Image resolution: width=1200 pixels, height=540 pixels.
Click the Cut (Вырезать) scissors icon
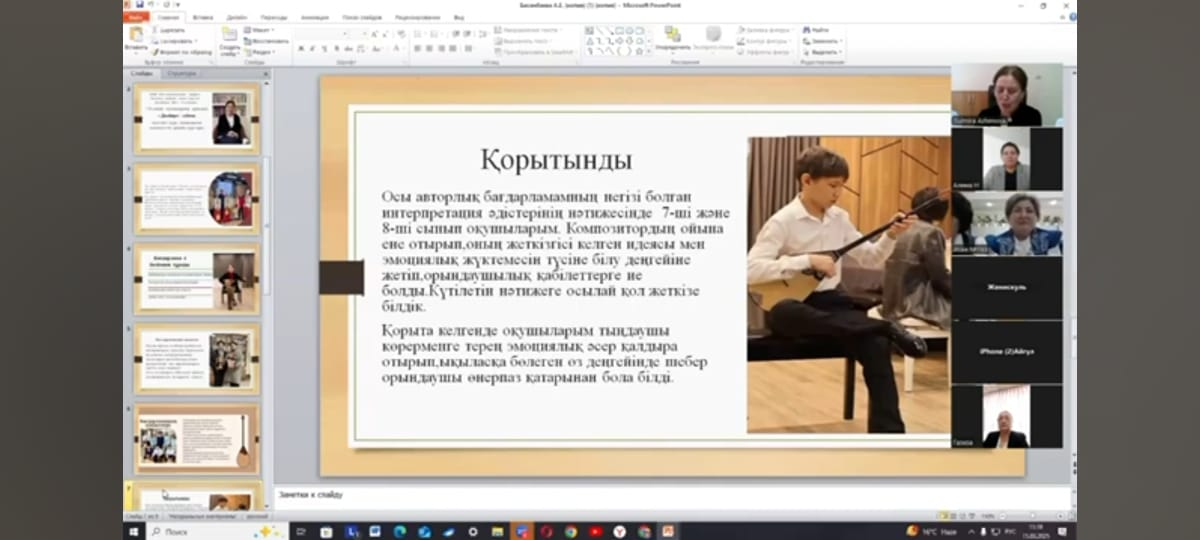click(x=157, y=30)
